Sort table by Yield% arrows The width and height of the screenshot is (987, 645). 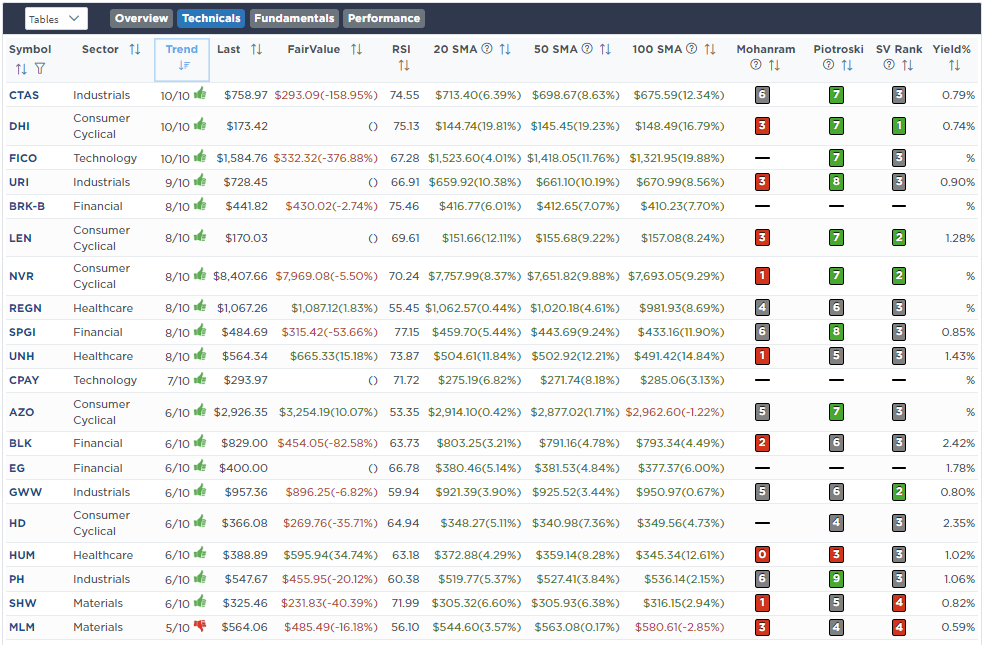point(954,66)
